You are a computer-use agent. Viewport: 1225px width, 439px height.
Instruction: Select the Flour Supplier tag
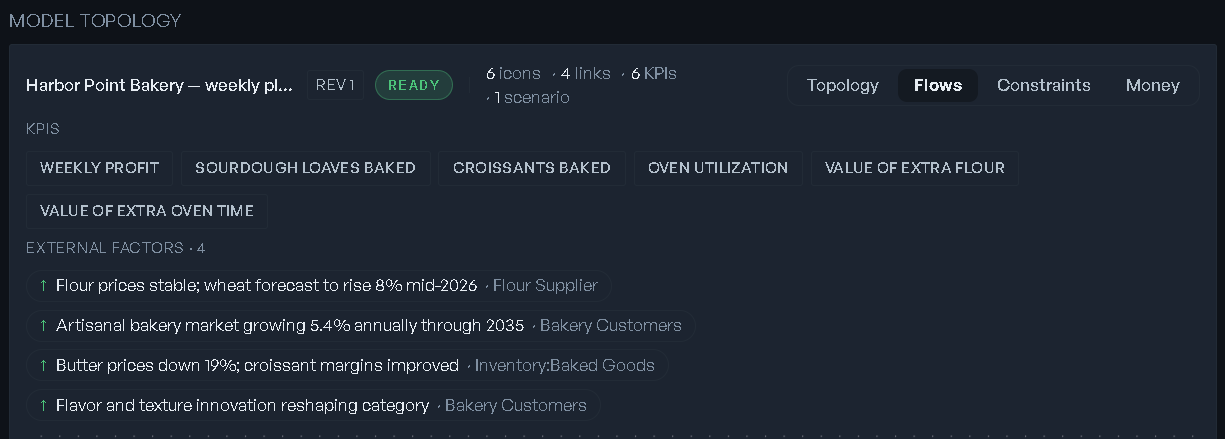pos(545,286)
